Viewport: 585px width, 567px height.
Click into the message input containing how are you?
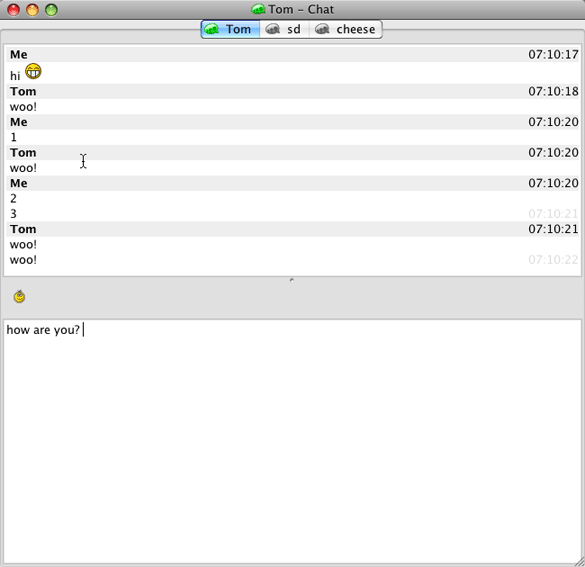point(292,442)
